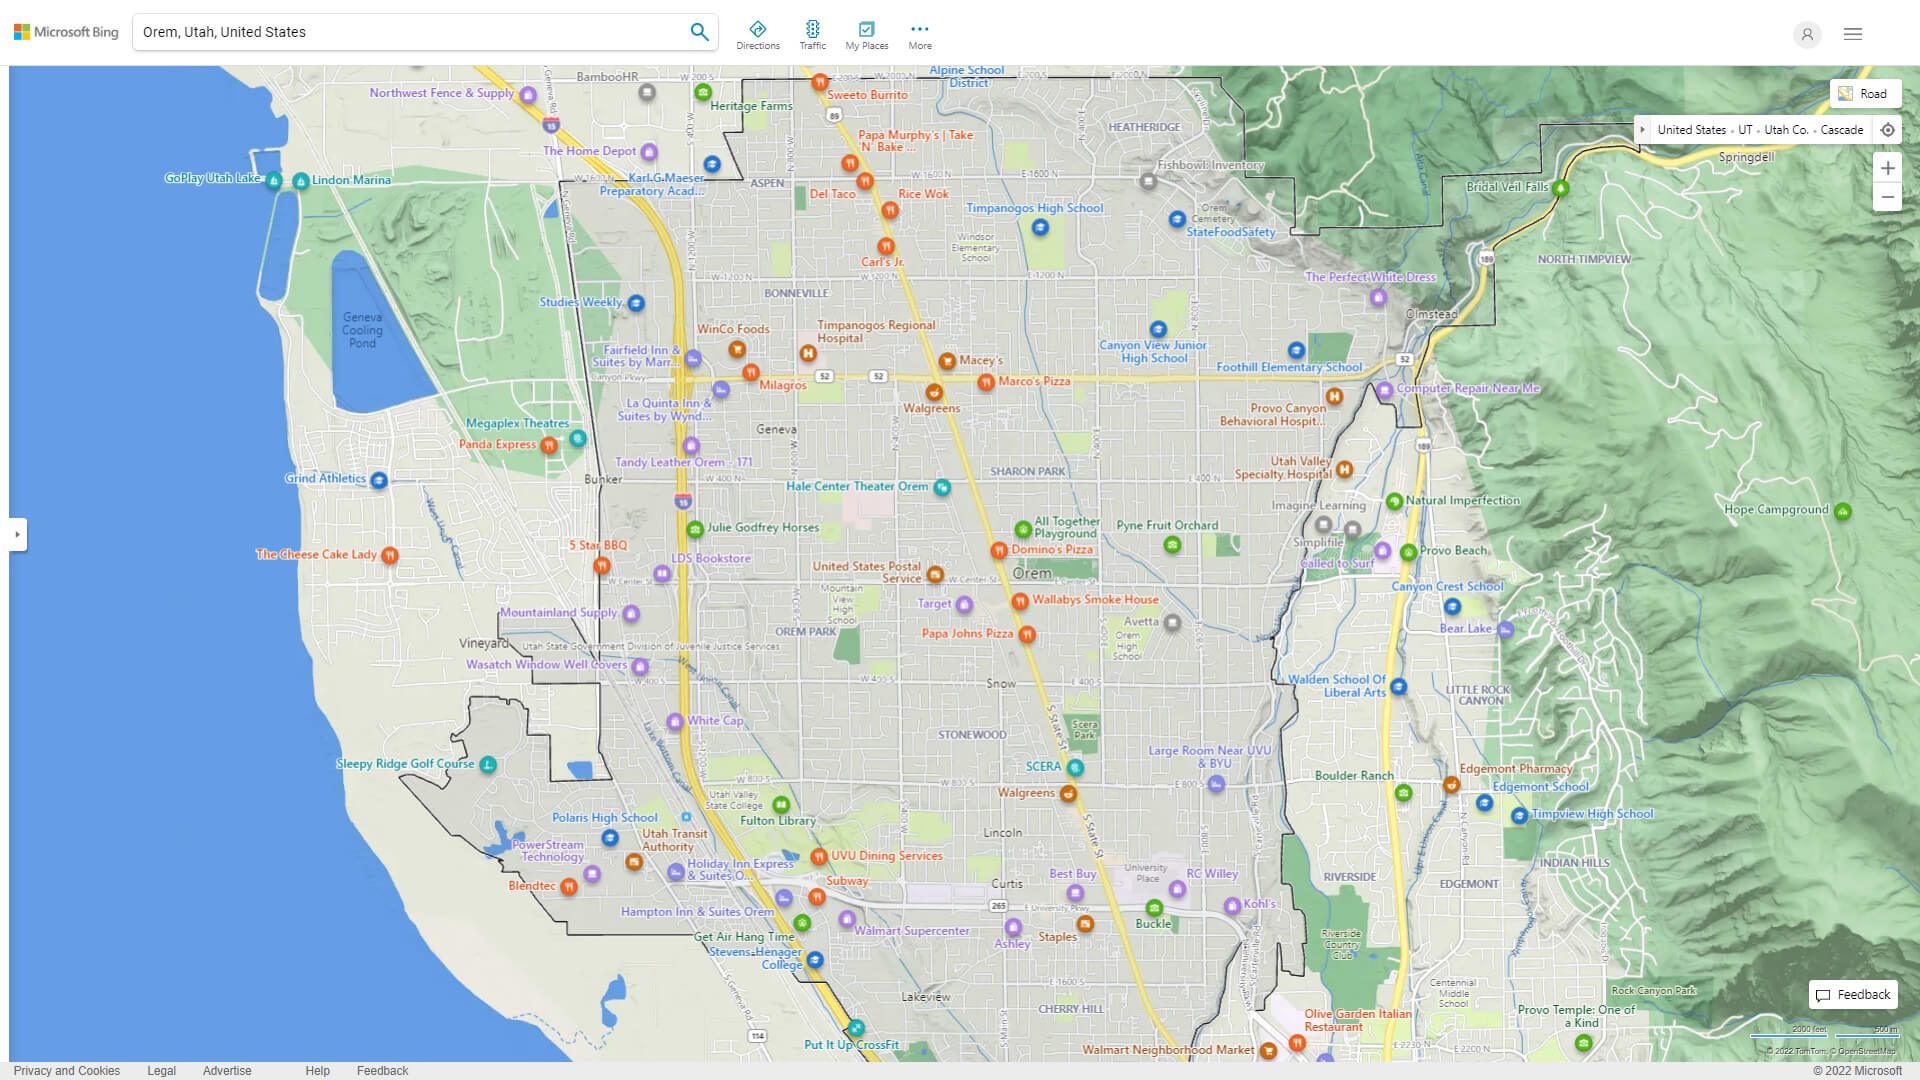Click the locate me icon
The image size is (1920, 1080).
point(1887,130)
